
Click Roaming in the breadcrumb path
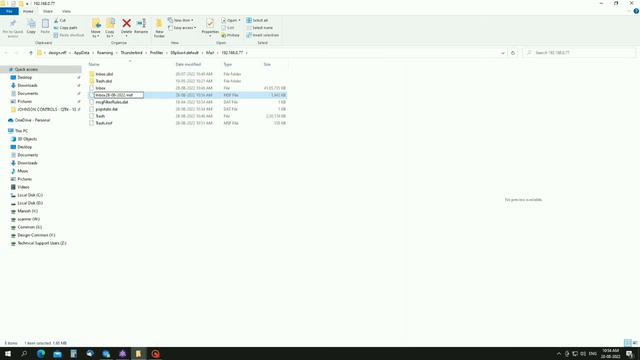pos(105,53)
